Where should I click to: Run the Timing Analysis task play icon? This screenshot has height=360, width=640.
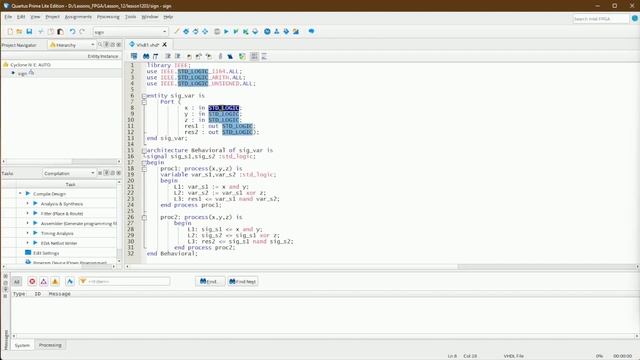pyautogui.click(x=35, y=233)
